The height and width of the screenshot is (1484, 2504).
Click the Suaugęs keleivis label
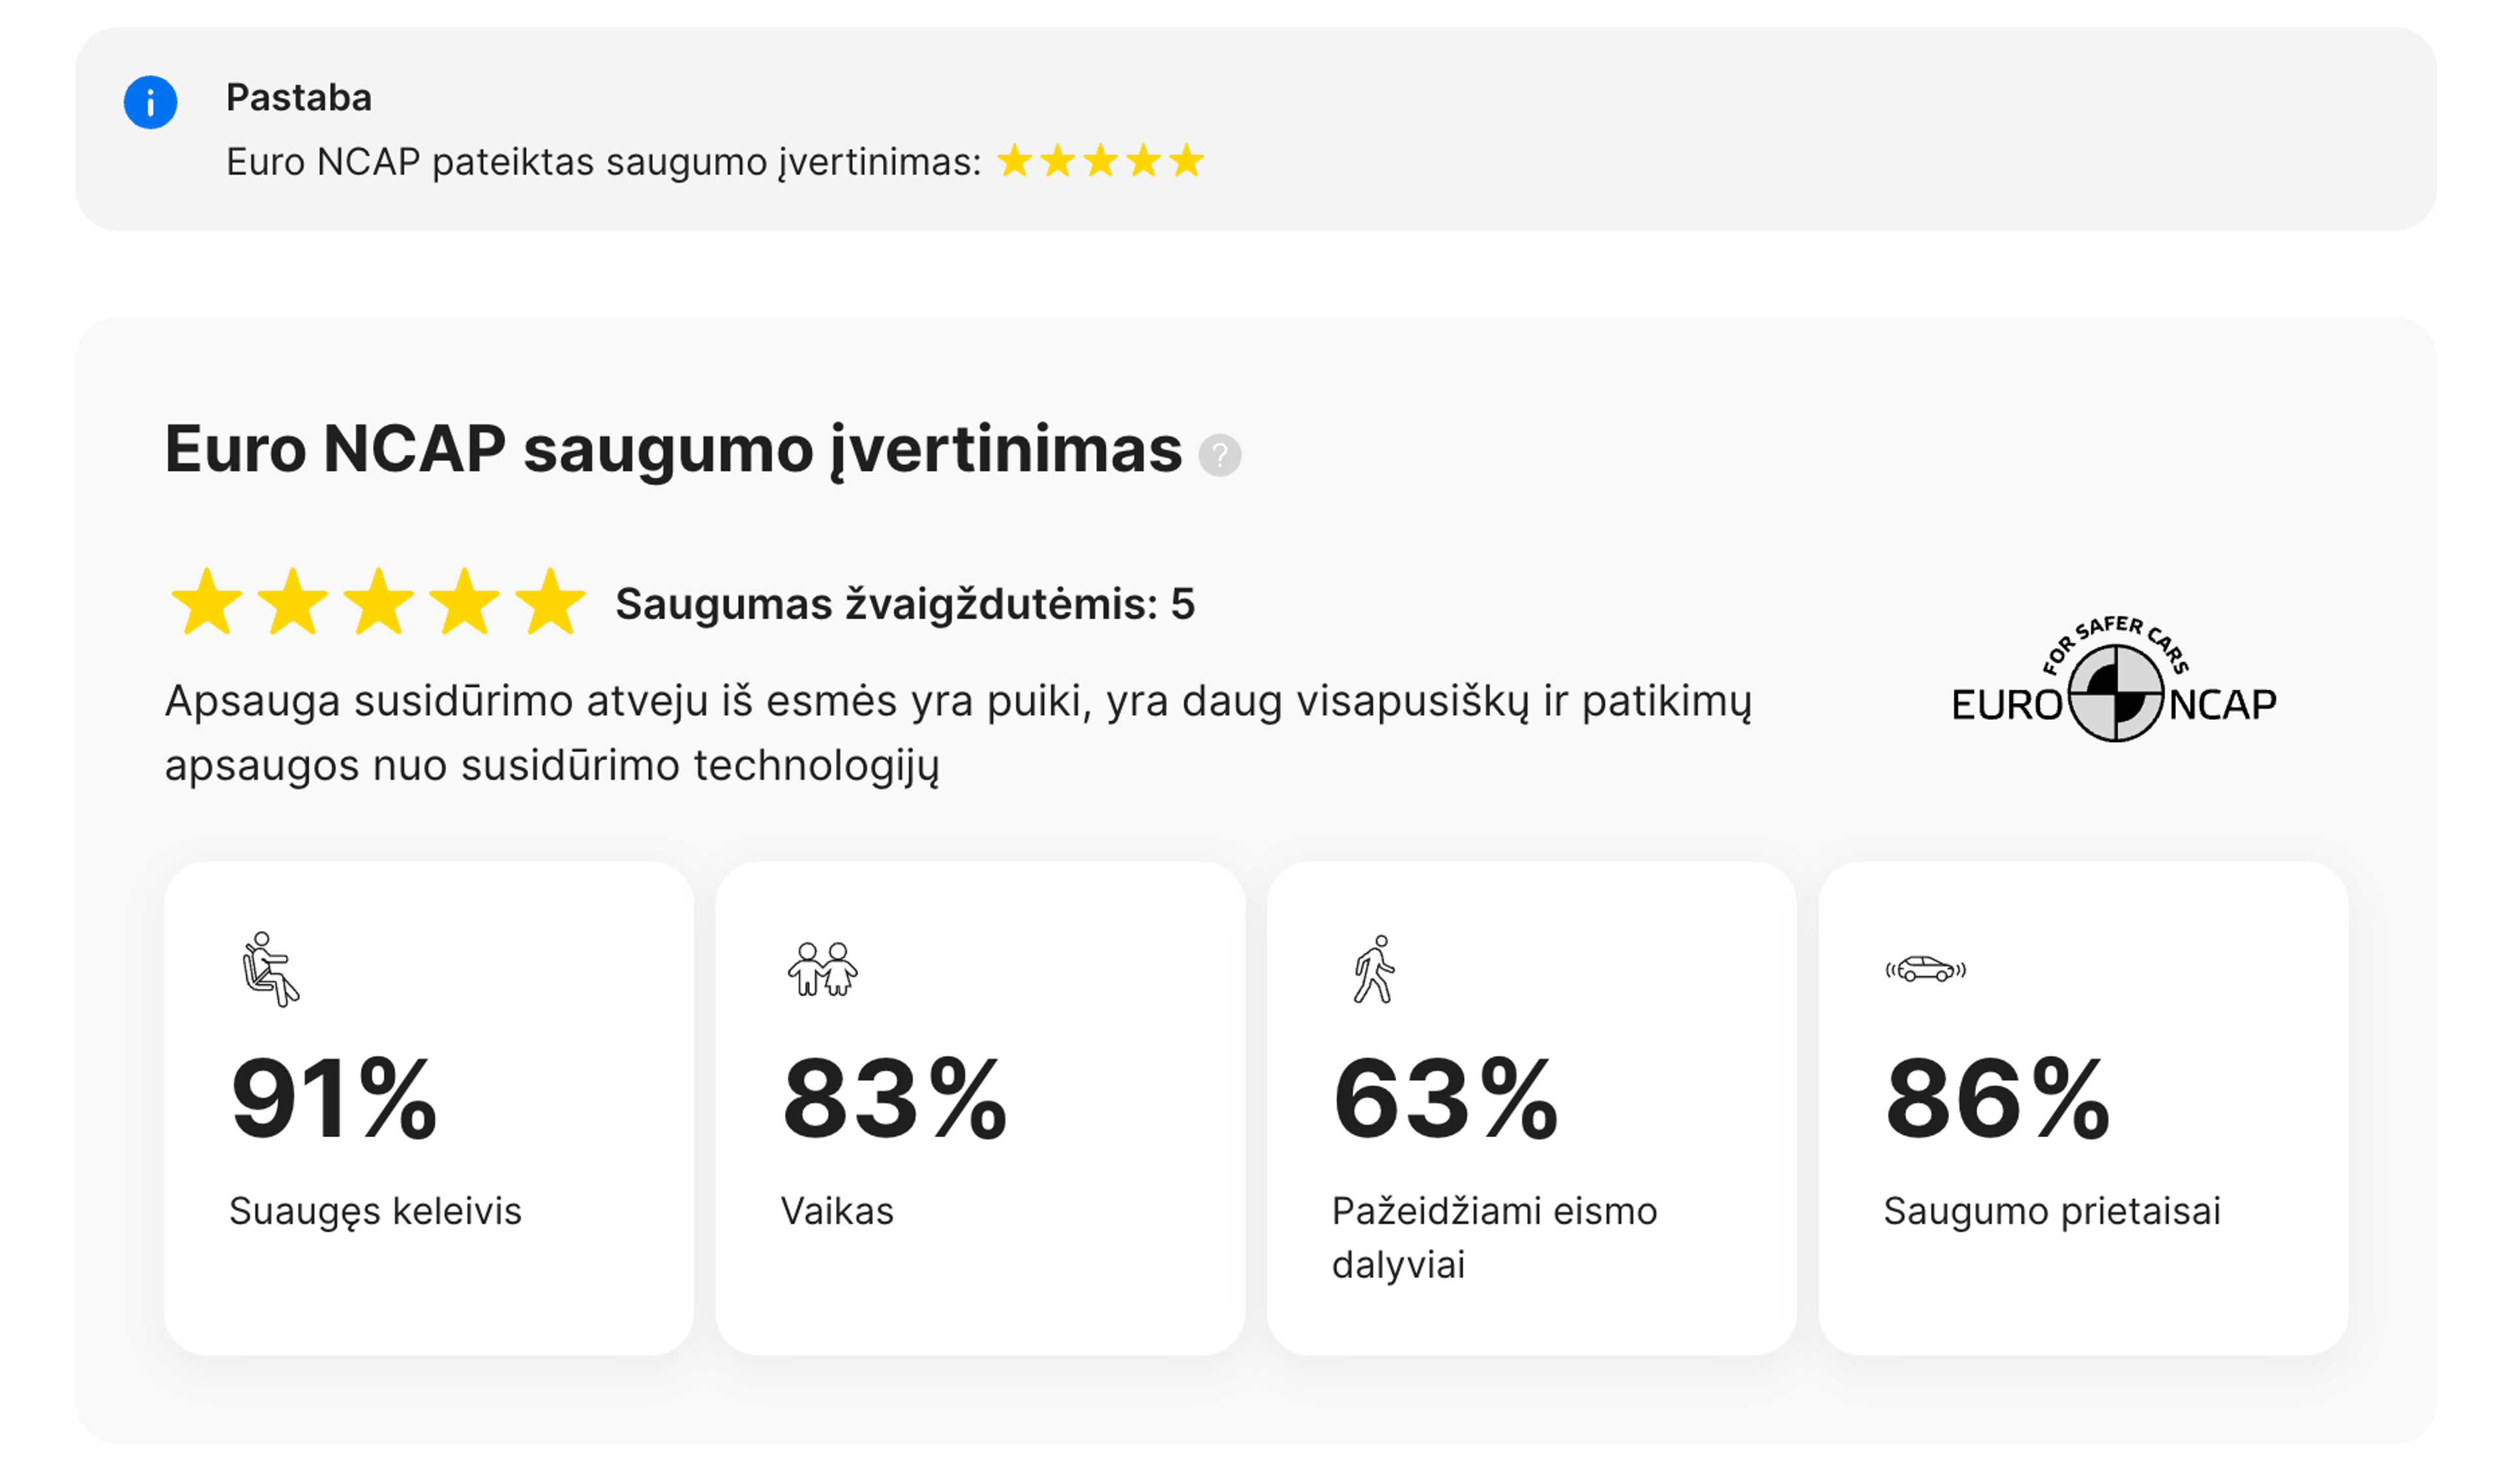click(x=375, y=1211)
